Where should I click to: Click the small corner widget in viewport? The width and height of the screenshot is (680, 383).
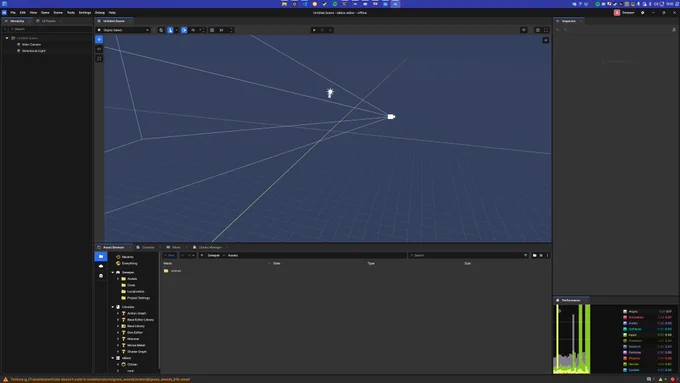pos(546,40)
